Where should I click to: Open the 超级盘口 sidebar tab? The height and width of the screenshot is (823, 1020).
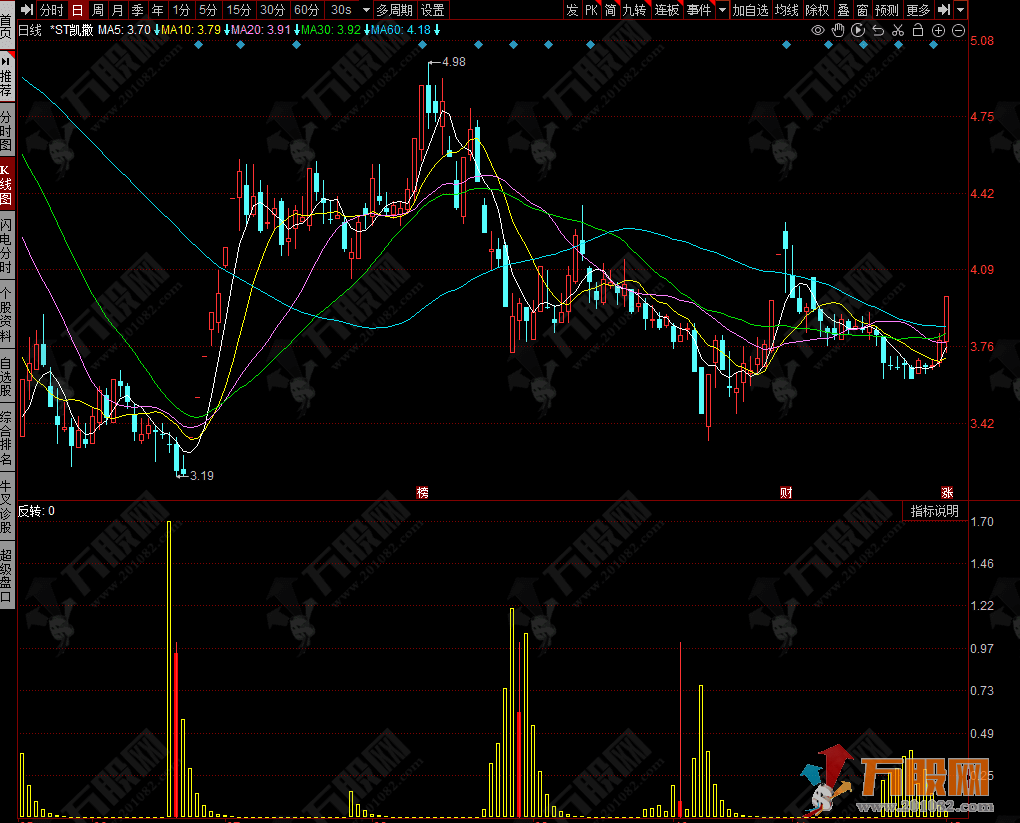[x=6, y=576]
